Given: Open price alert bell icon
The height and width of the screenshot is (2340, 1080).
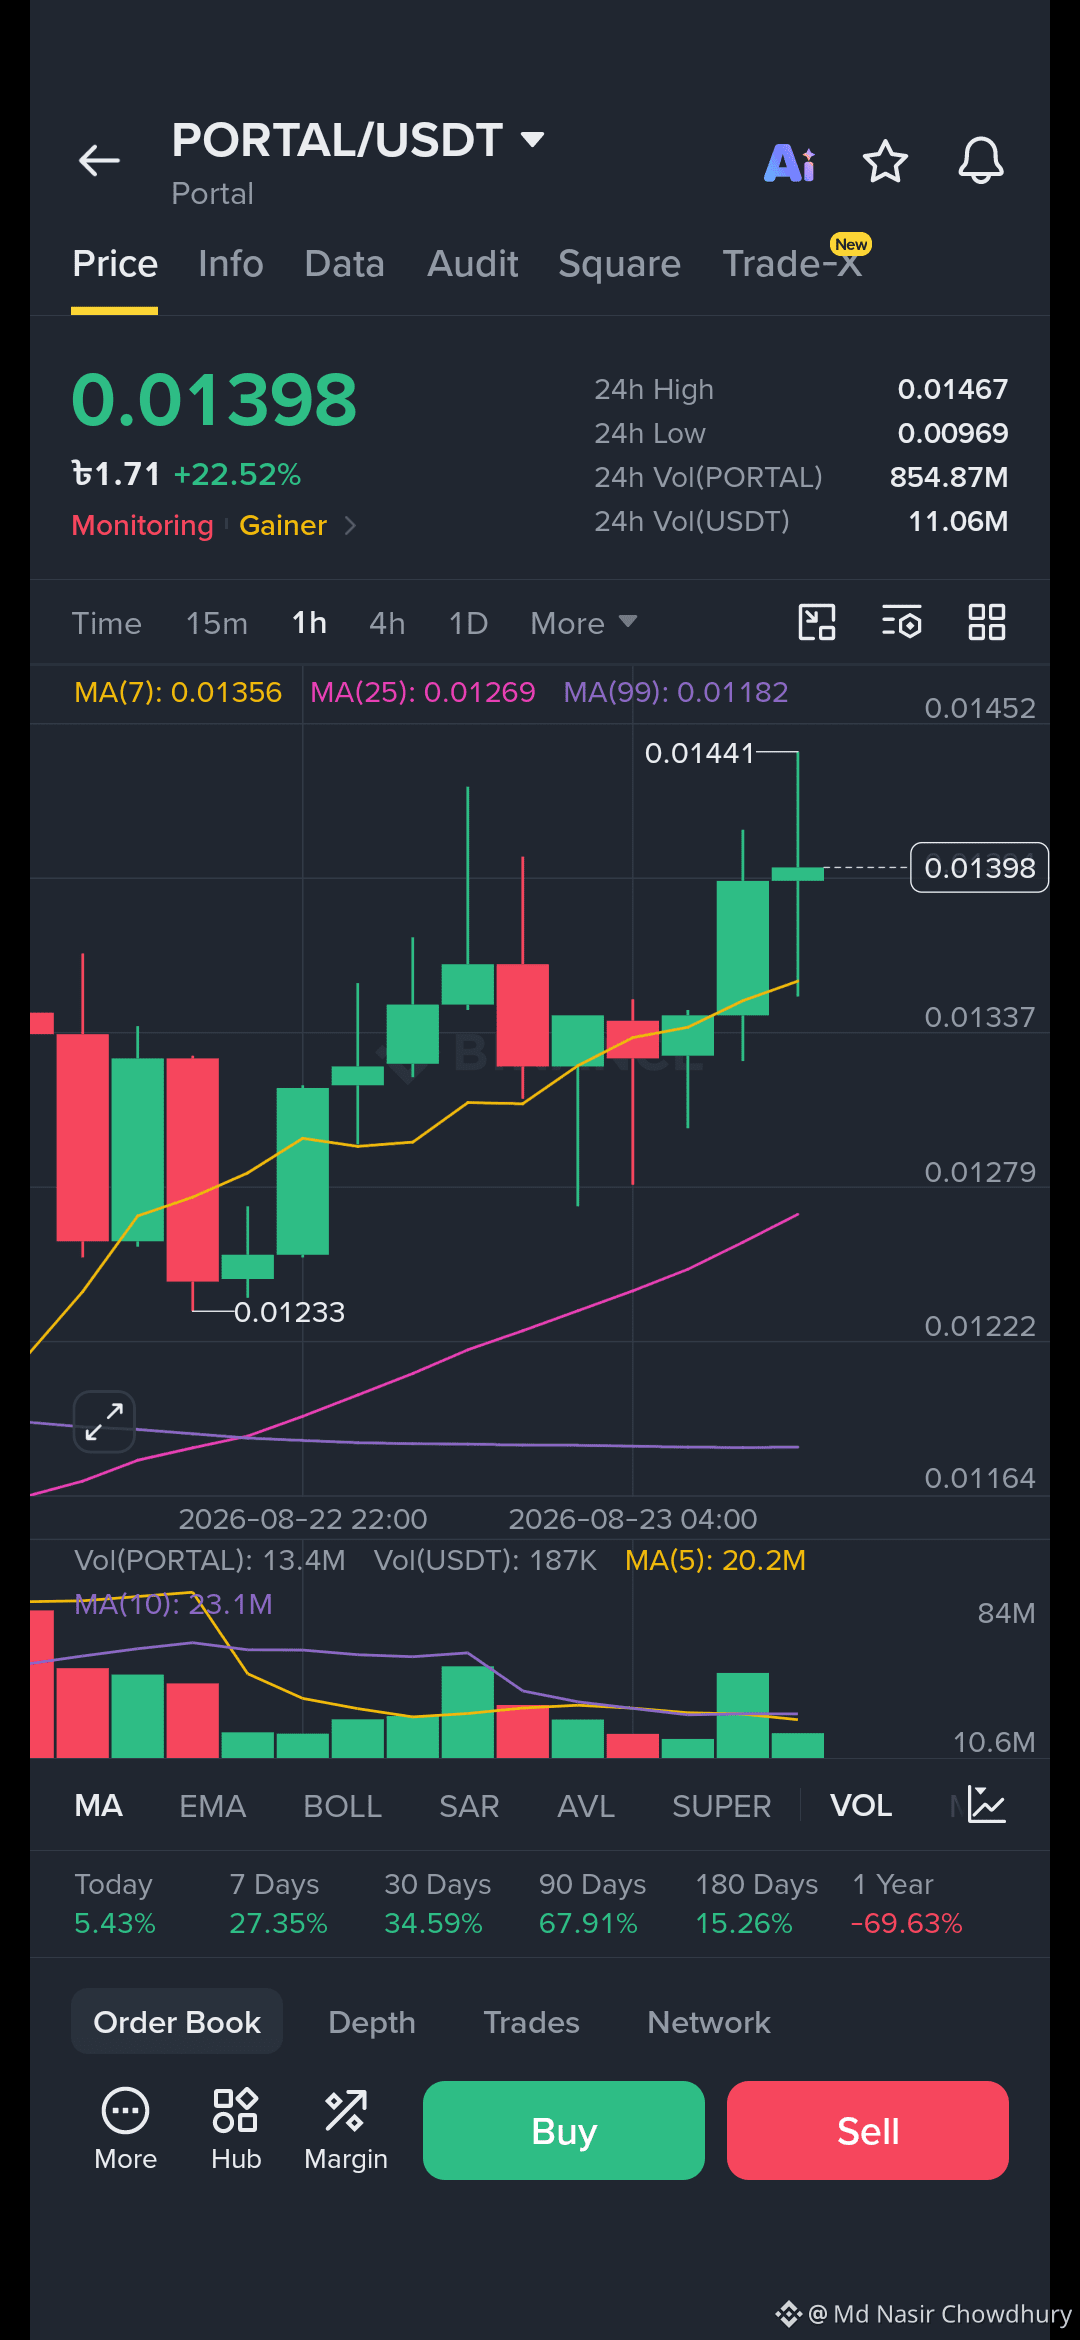Looking at the screenshot, I should [981, 161].
